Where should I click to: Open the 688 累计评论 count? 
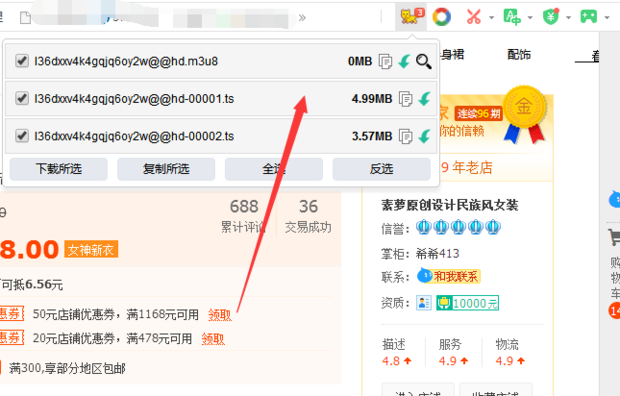pyautogui.click(x=244, y=216)
